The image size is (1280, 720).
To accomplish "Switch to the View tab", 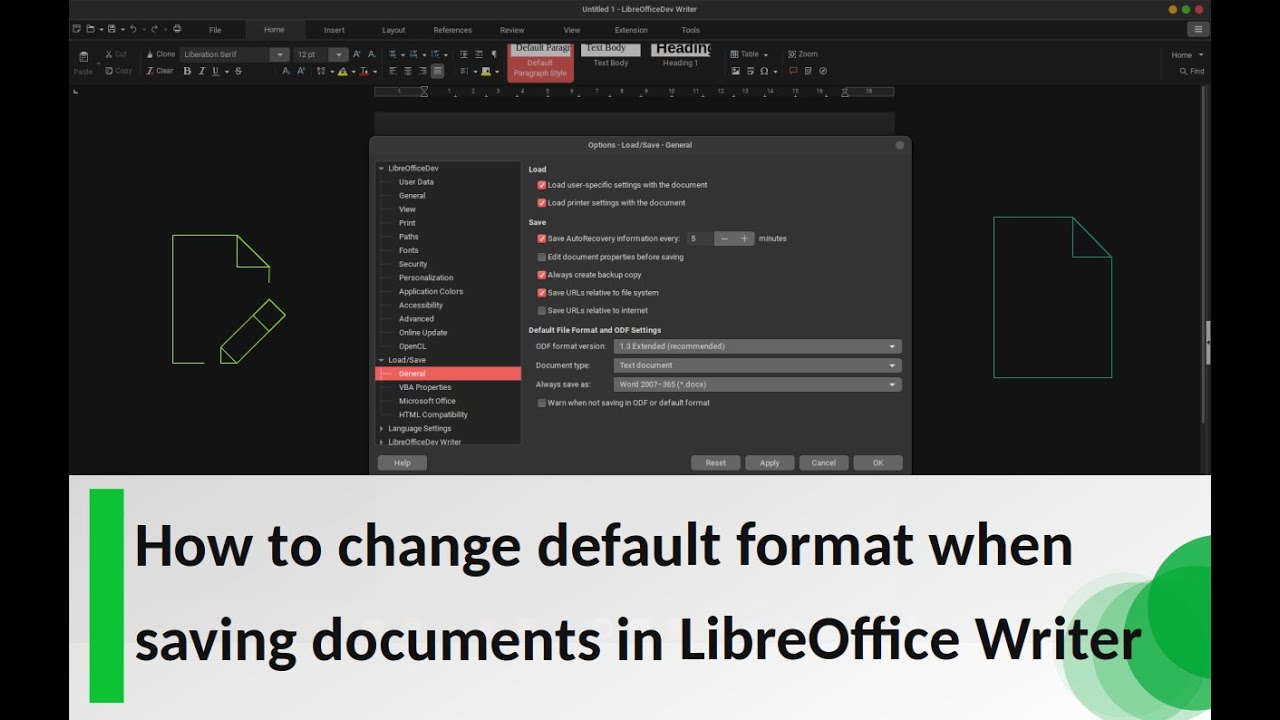I will coord(572,30).
